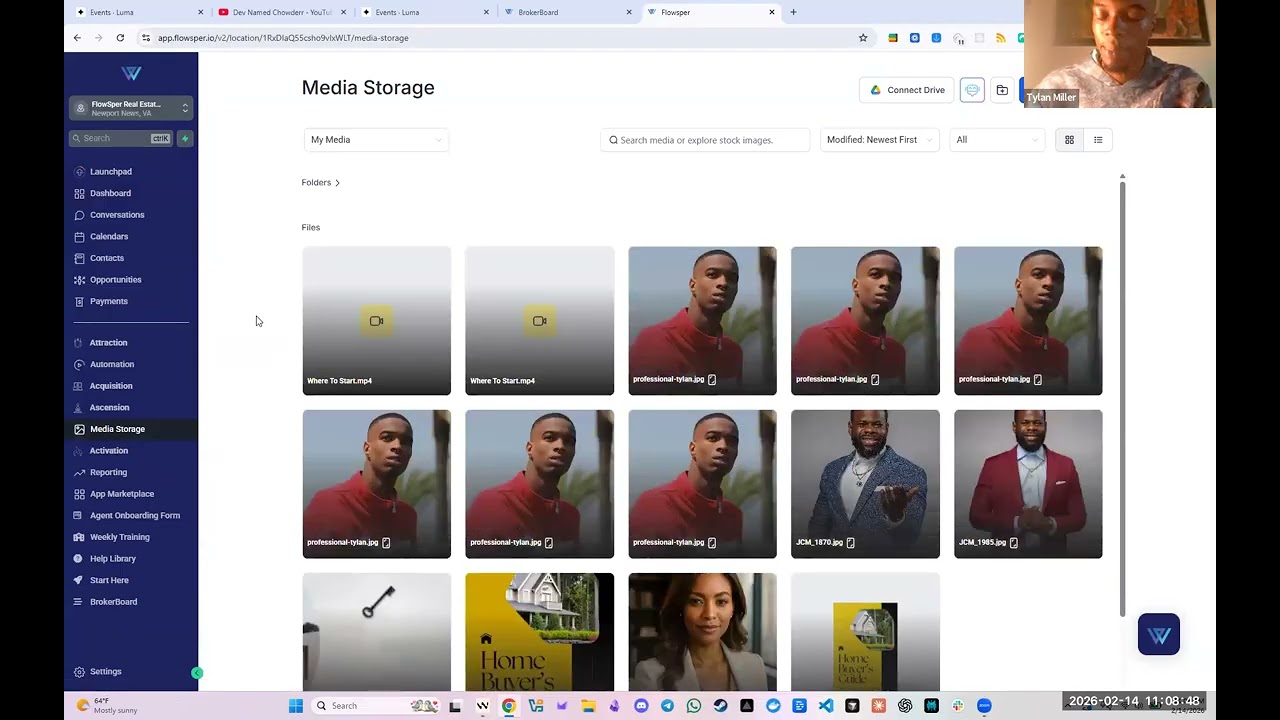Viewport: 1280px width, 720px height.
Task: Click the Ascension sidebar icon
Action: 79,408
